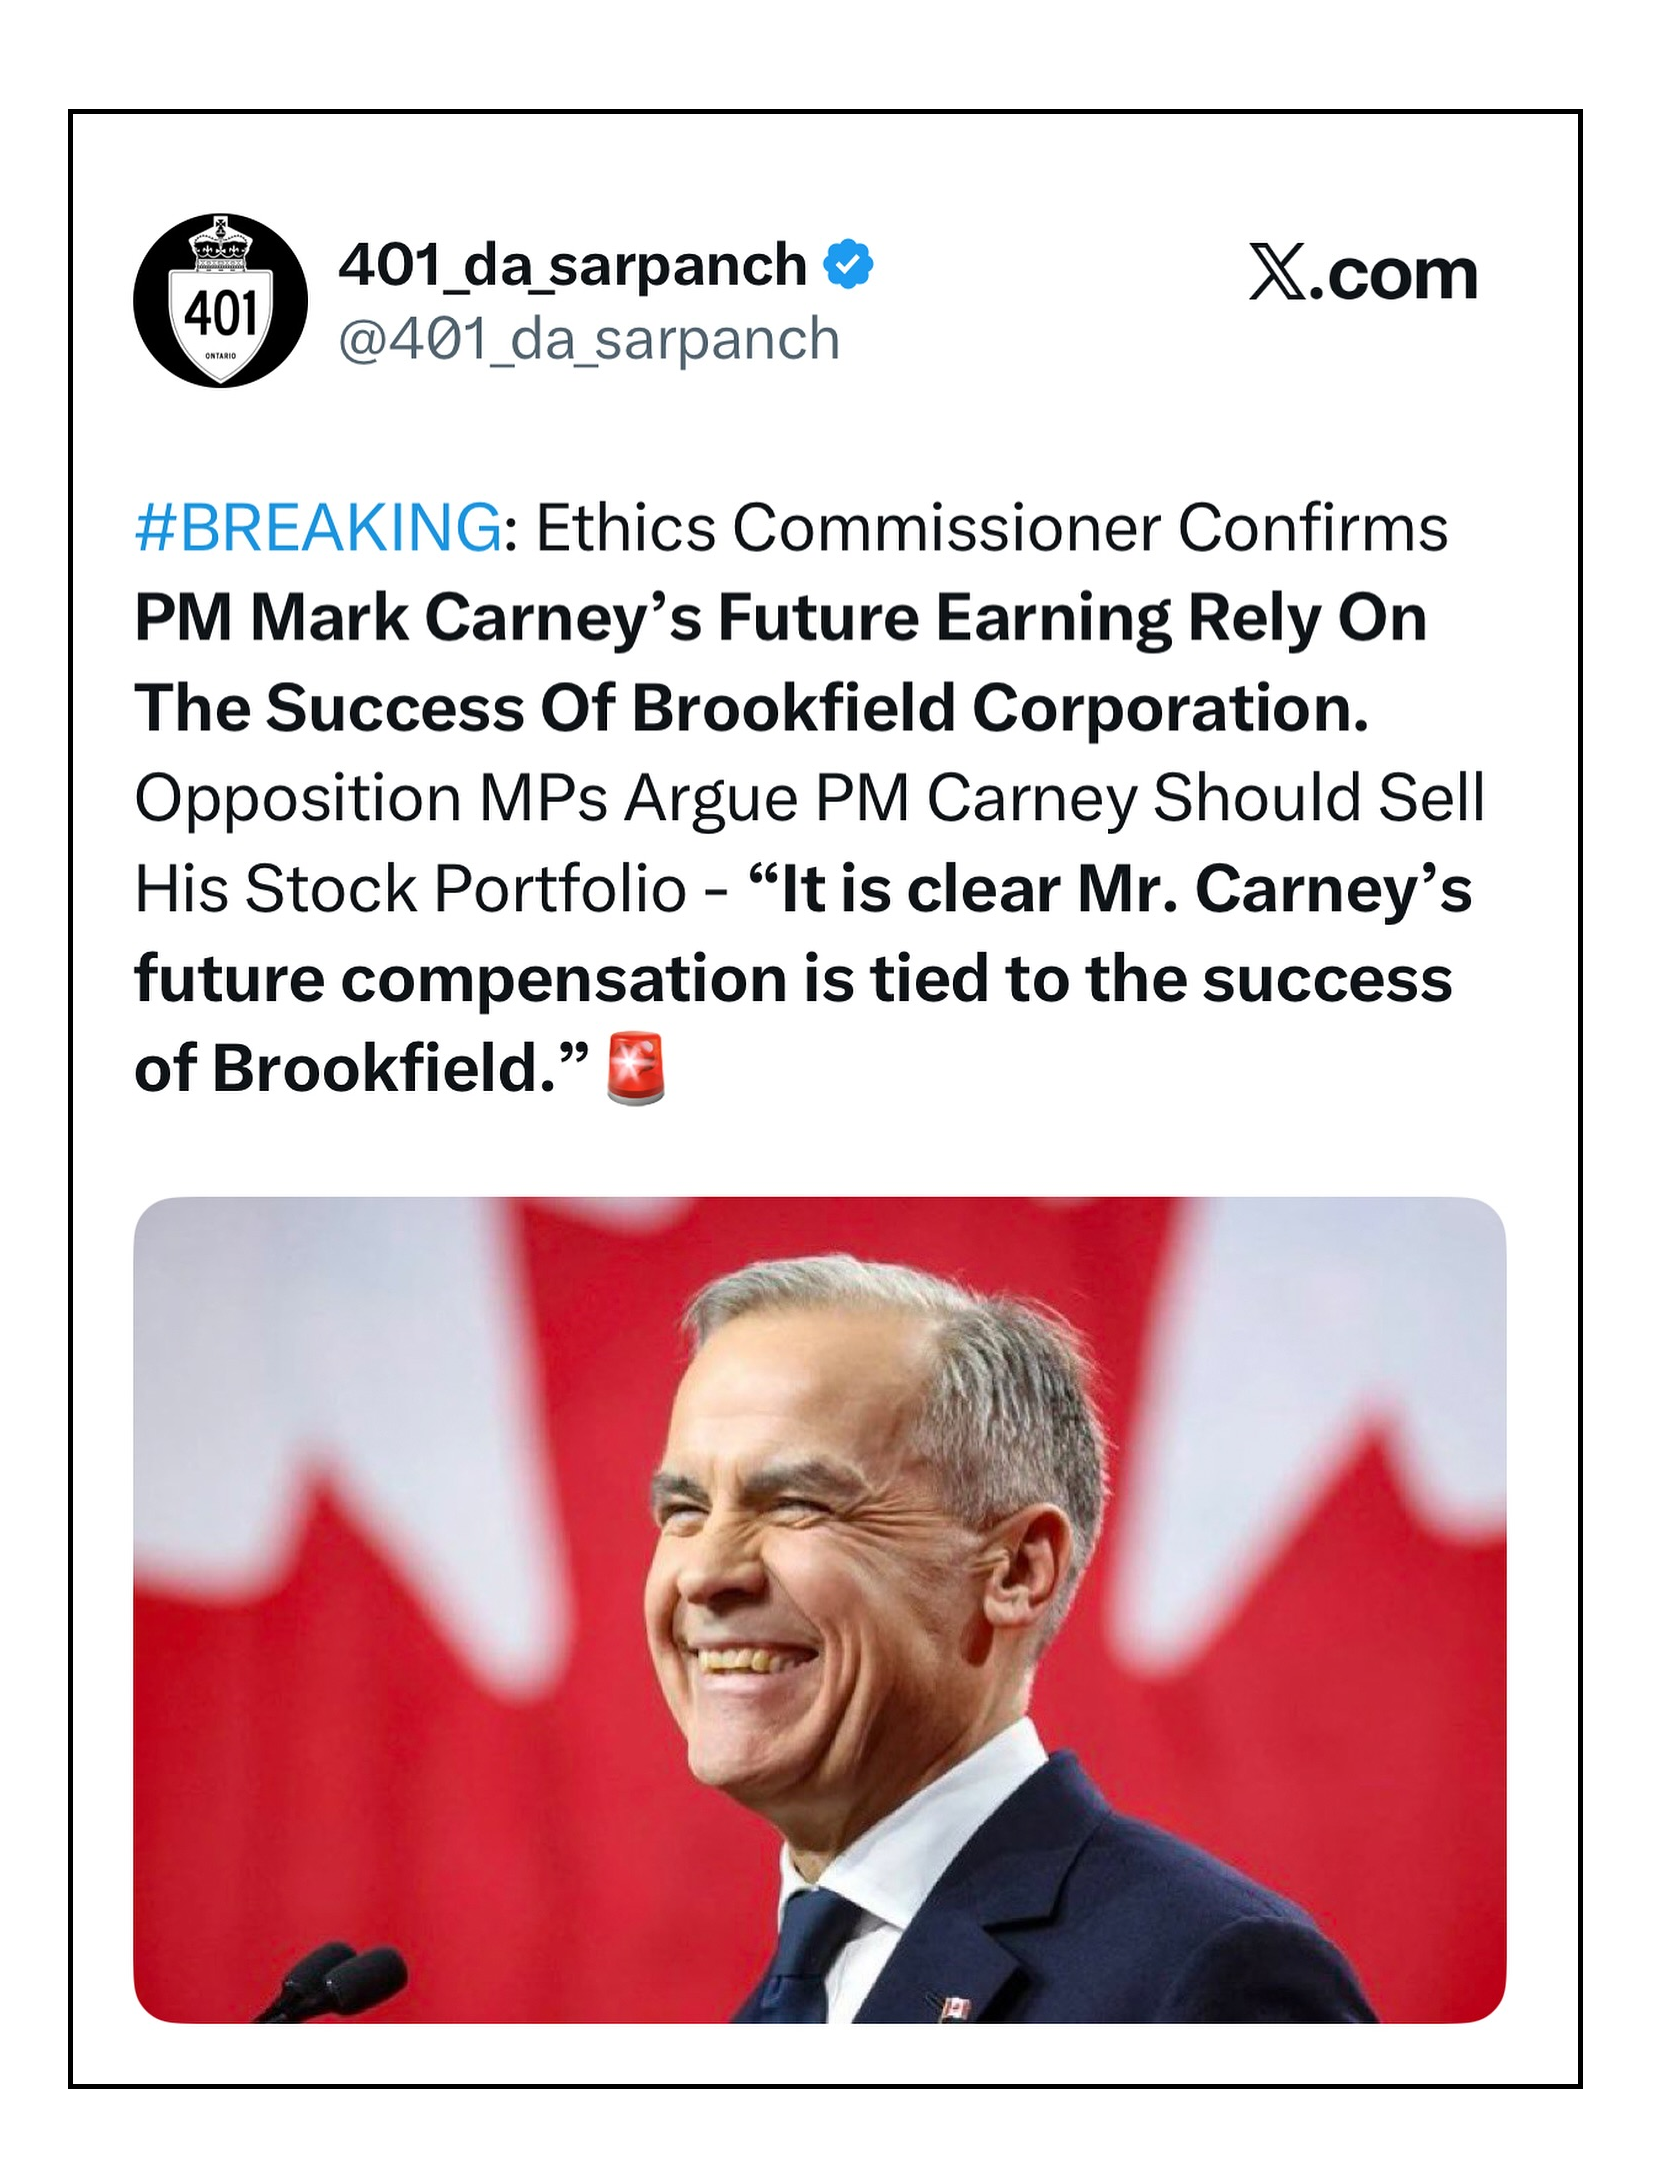Image resolution: width=1670 pixels, height=2178 pixels.
Task: Open the 401_da_sarpanch display name
Action: click(572, 265)
